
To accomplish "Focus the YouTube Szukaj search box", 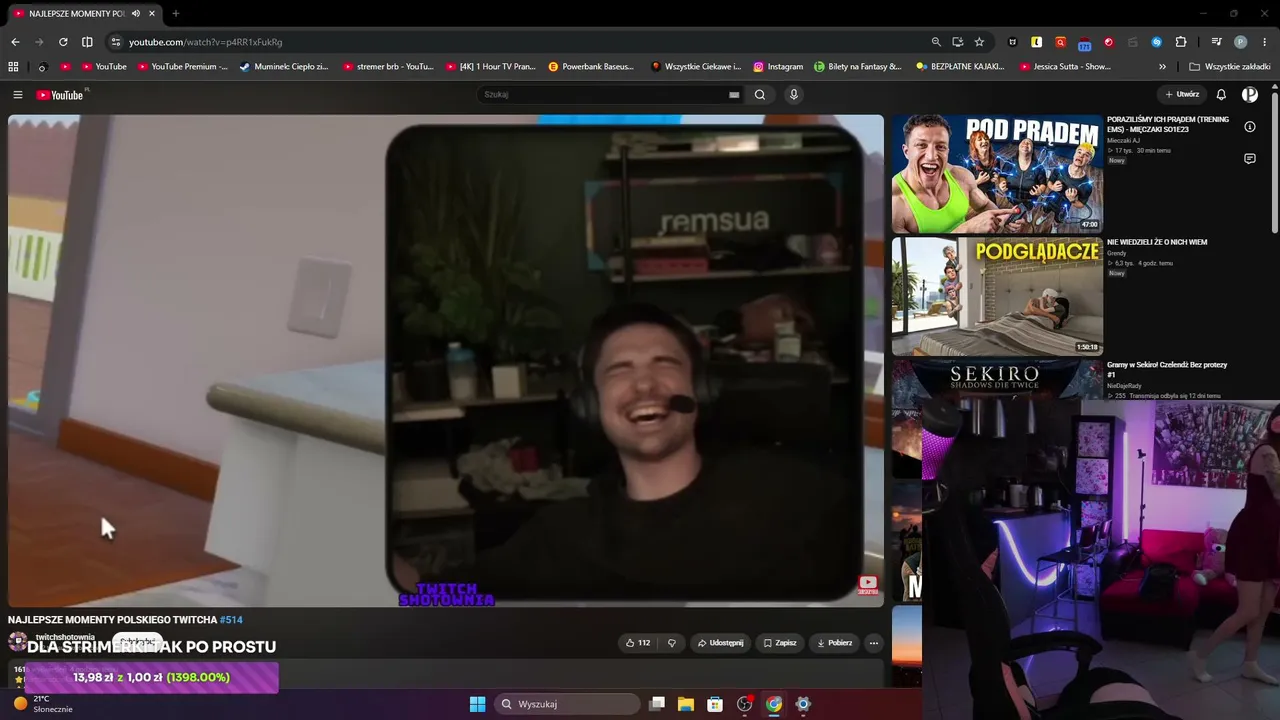I will coord(604,95).
